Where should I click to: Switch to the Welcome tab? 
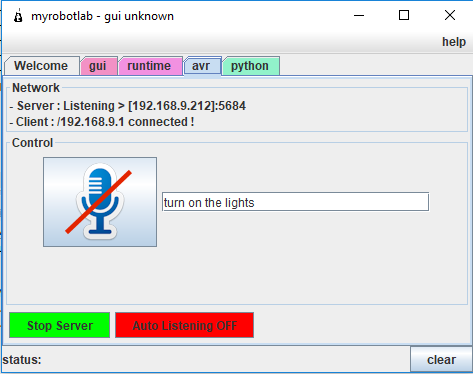[x=42, y=66]
